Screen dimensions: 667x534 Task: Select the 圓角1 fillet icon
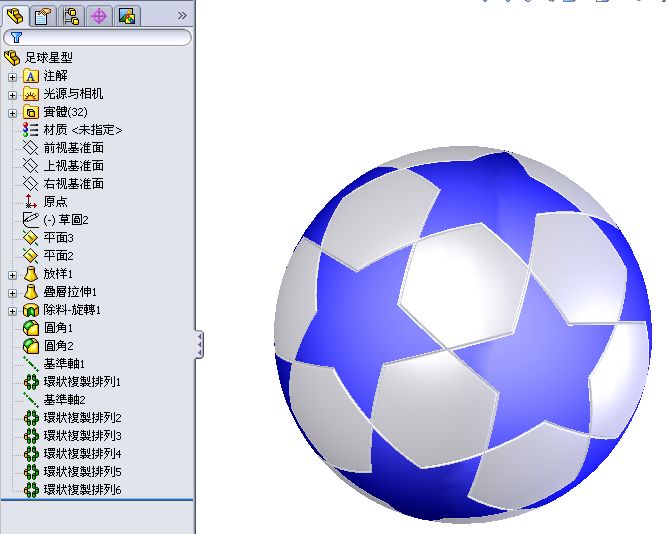coord(31,328)
